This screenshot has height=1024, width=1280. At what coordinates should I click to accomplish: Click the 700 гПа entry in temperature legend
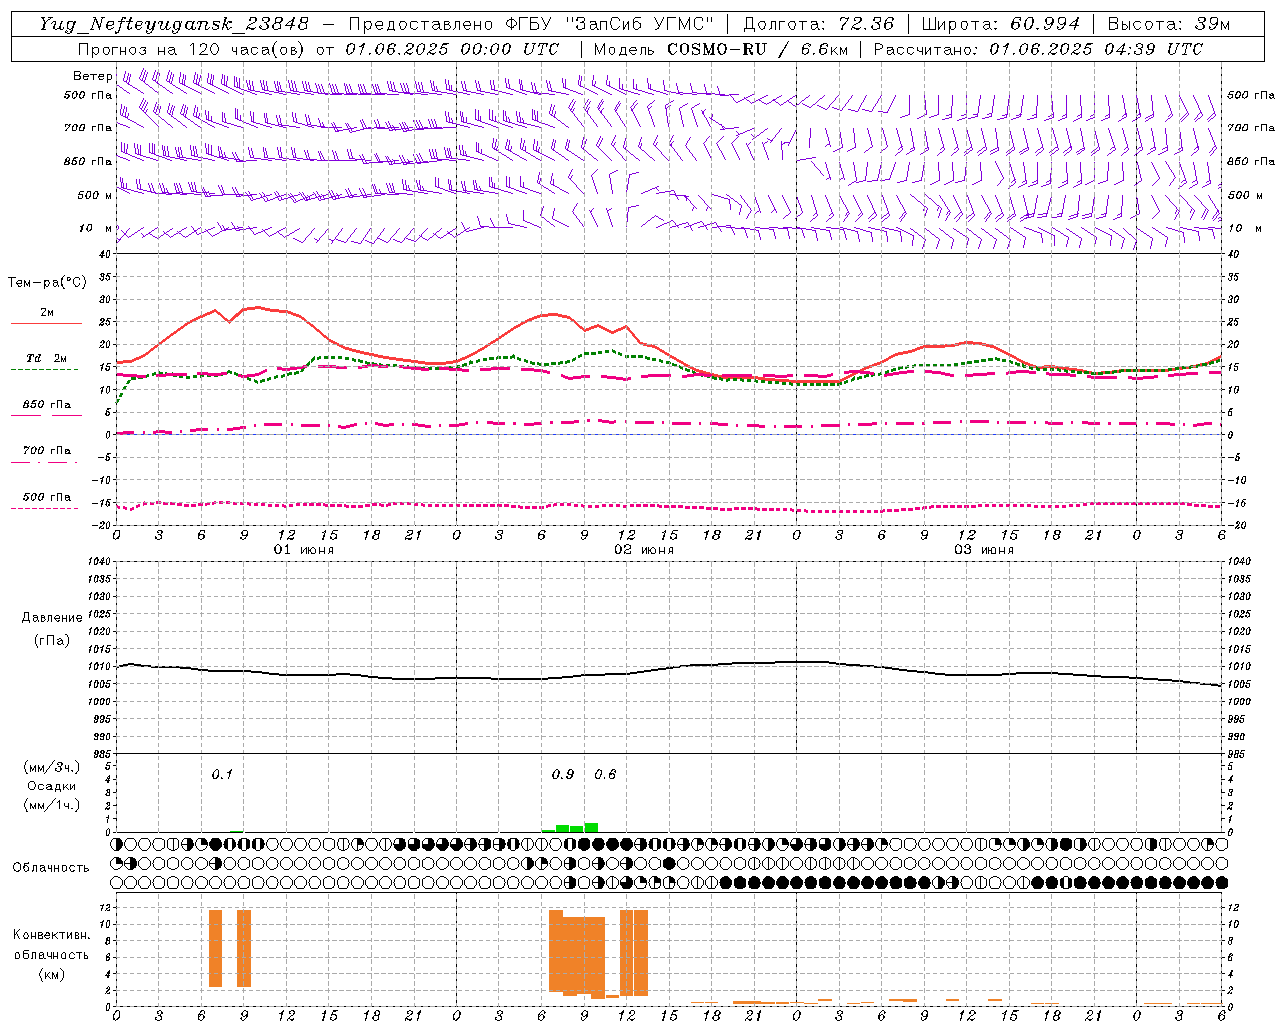[x=47, y=450]
